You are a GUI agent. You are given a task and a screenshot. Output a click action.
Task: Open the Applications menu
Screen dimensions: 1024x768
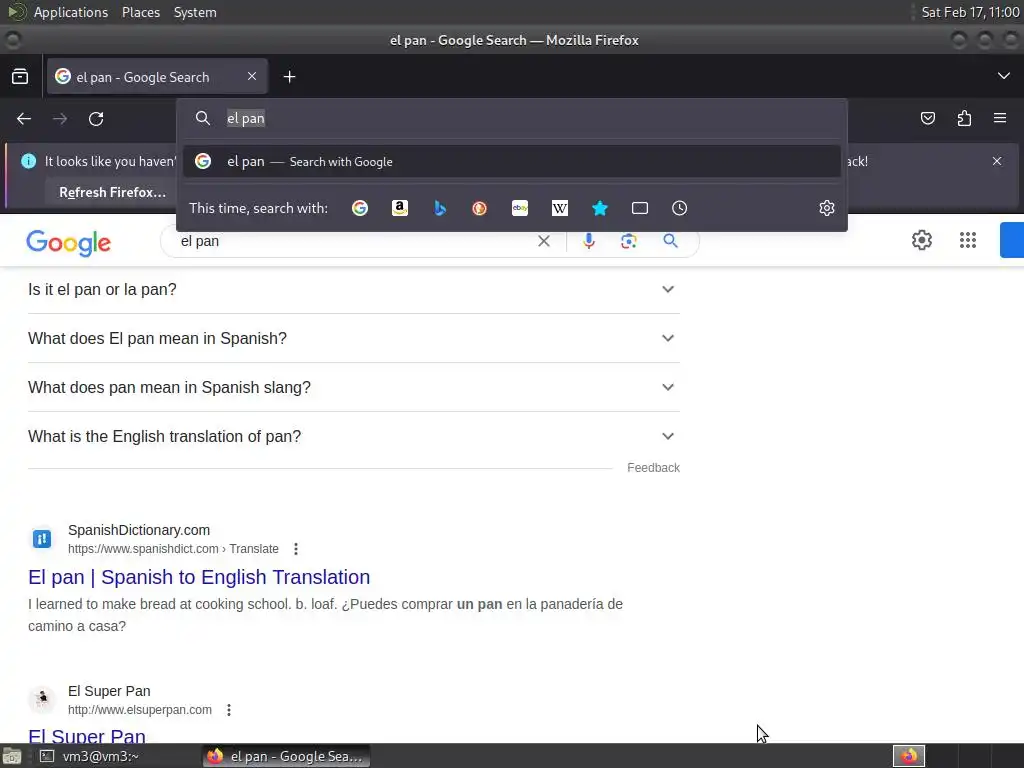[x=71, y=12]
